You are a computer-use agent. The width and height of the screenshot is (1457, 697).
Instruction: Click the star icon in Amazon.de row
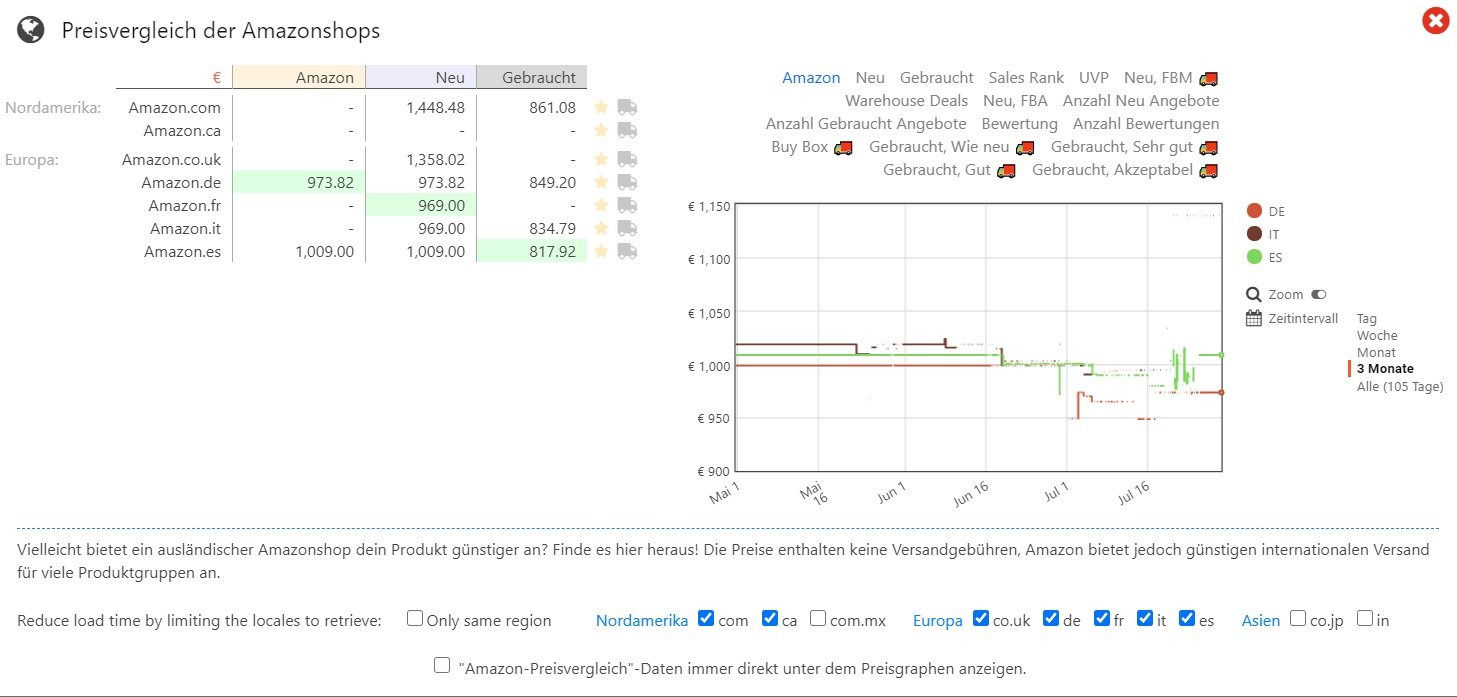[601, 182]
